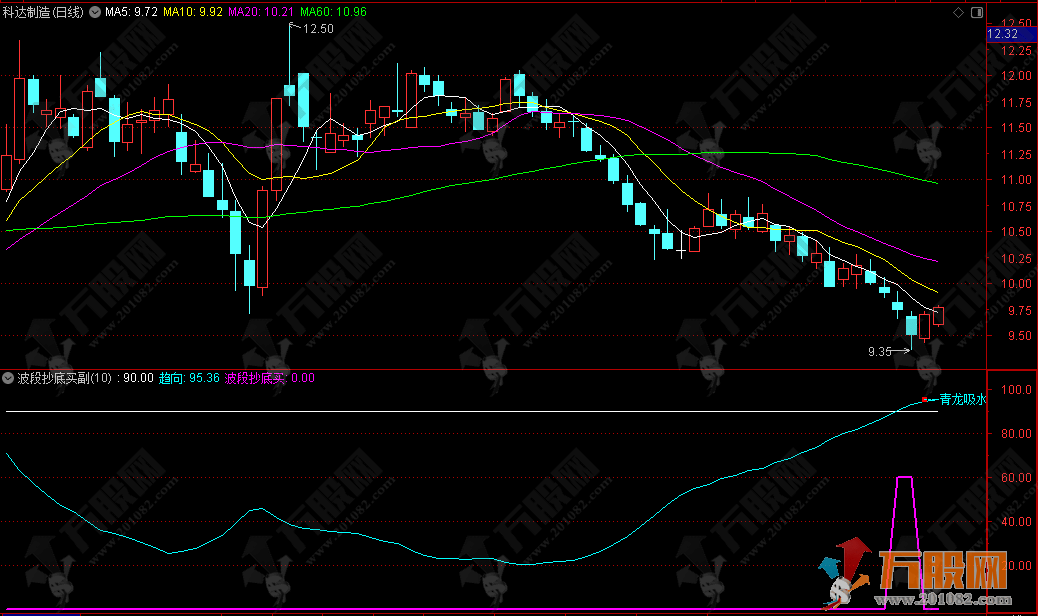
Task: Click the 80.00 indicator axis label
Action: tap(1016, 433)
